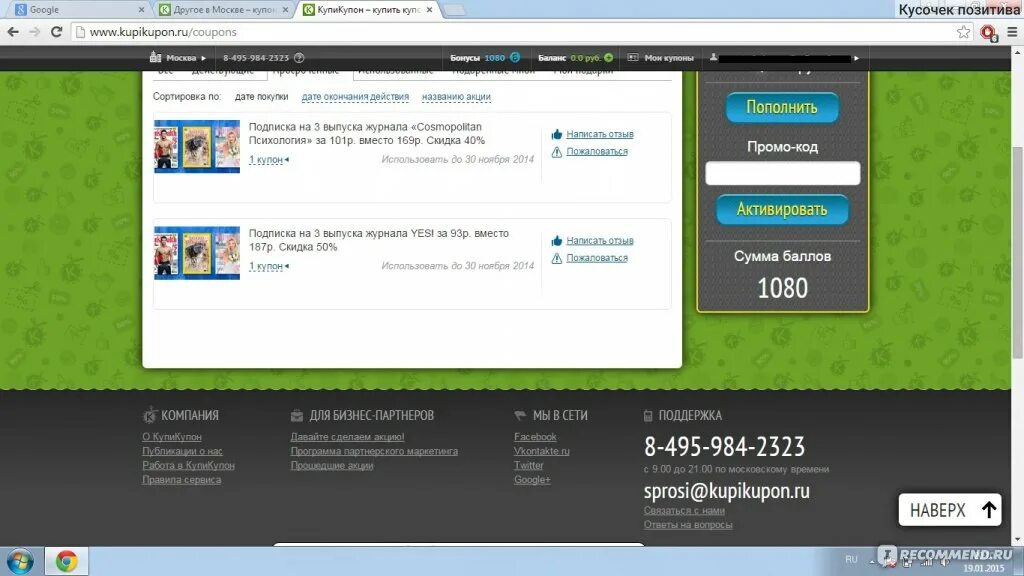1024x576 pixels.
Task: Click the green plus icon next to Баланс
Action: pos(609,57)
